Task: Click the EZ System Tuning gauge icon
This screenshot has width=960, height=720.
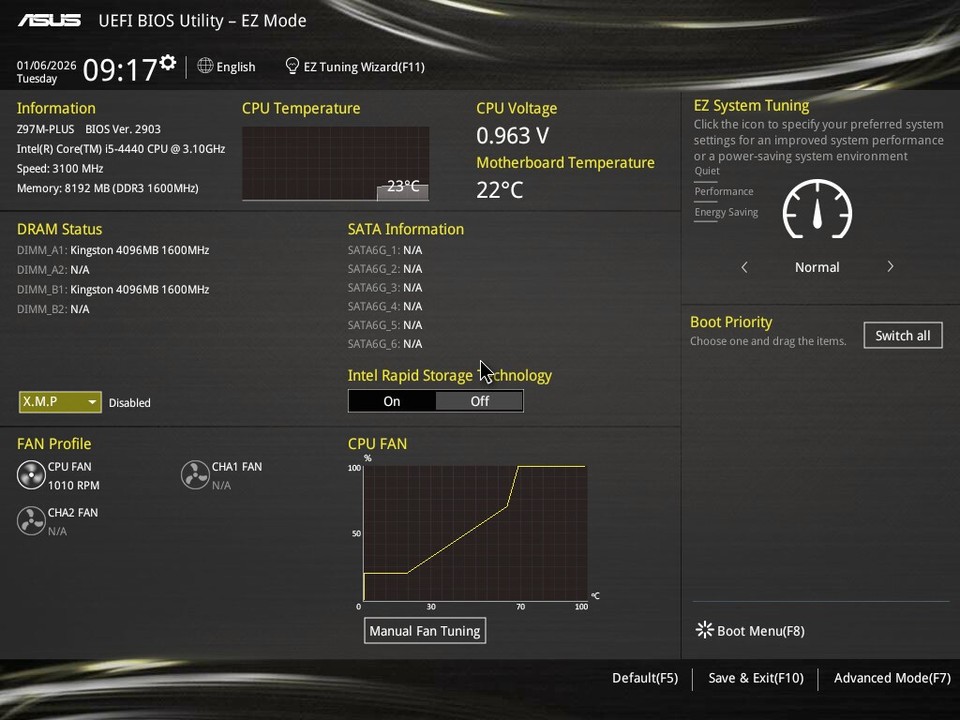Action: pyautogui.click(x=817, y=209)
